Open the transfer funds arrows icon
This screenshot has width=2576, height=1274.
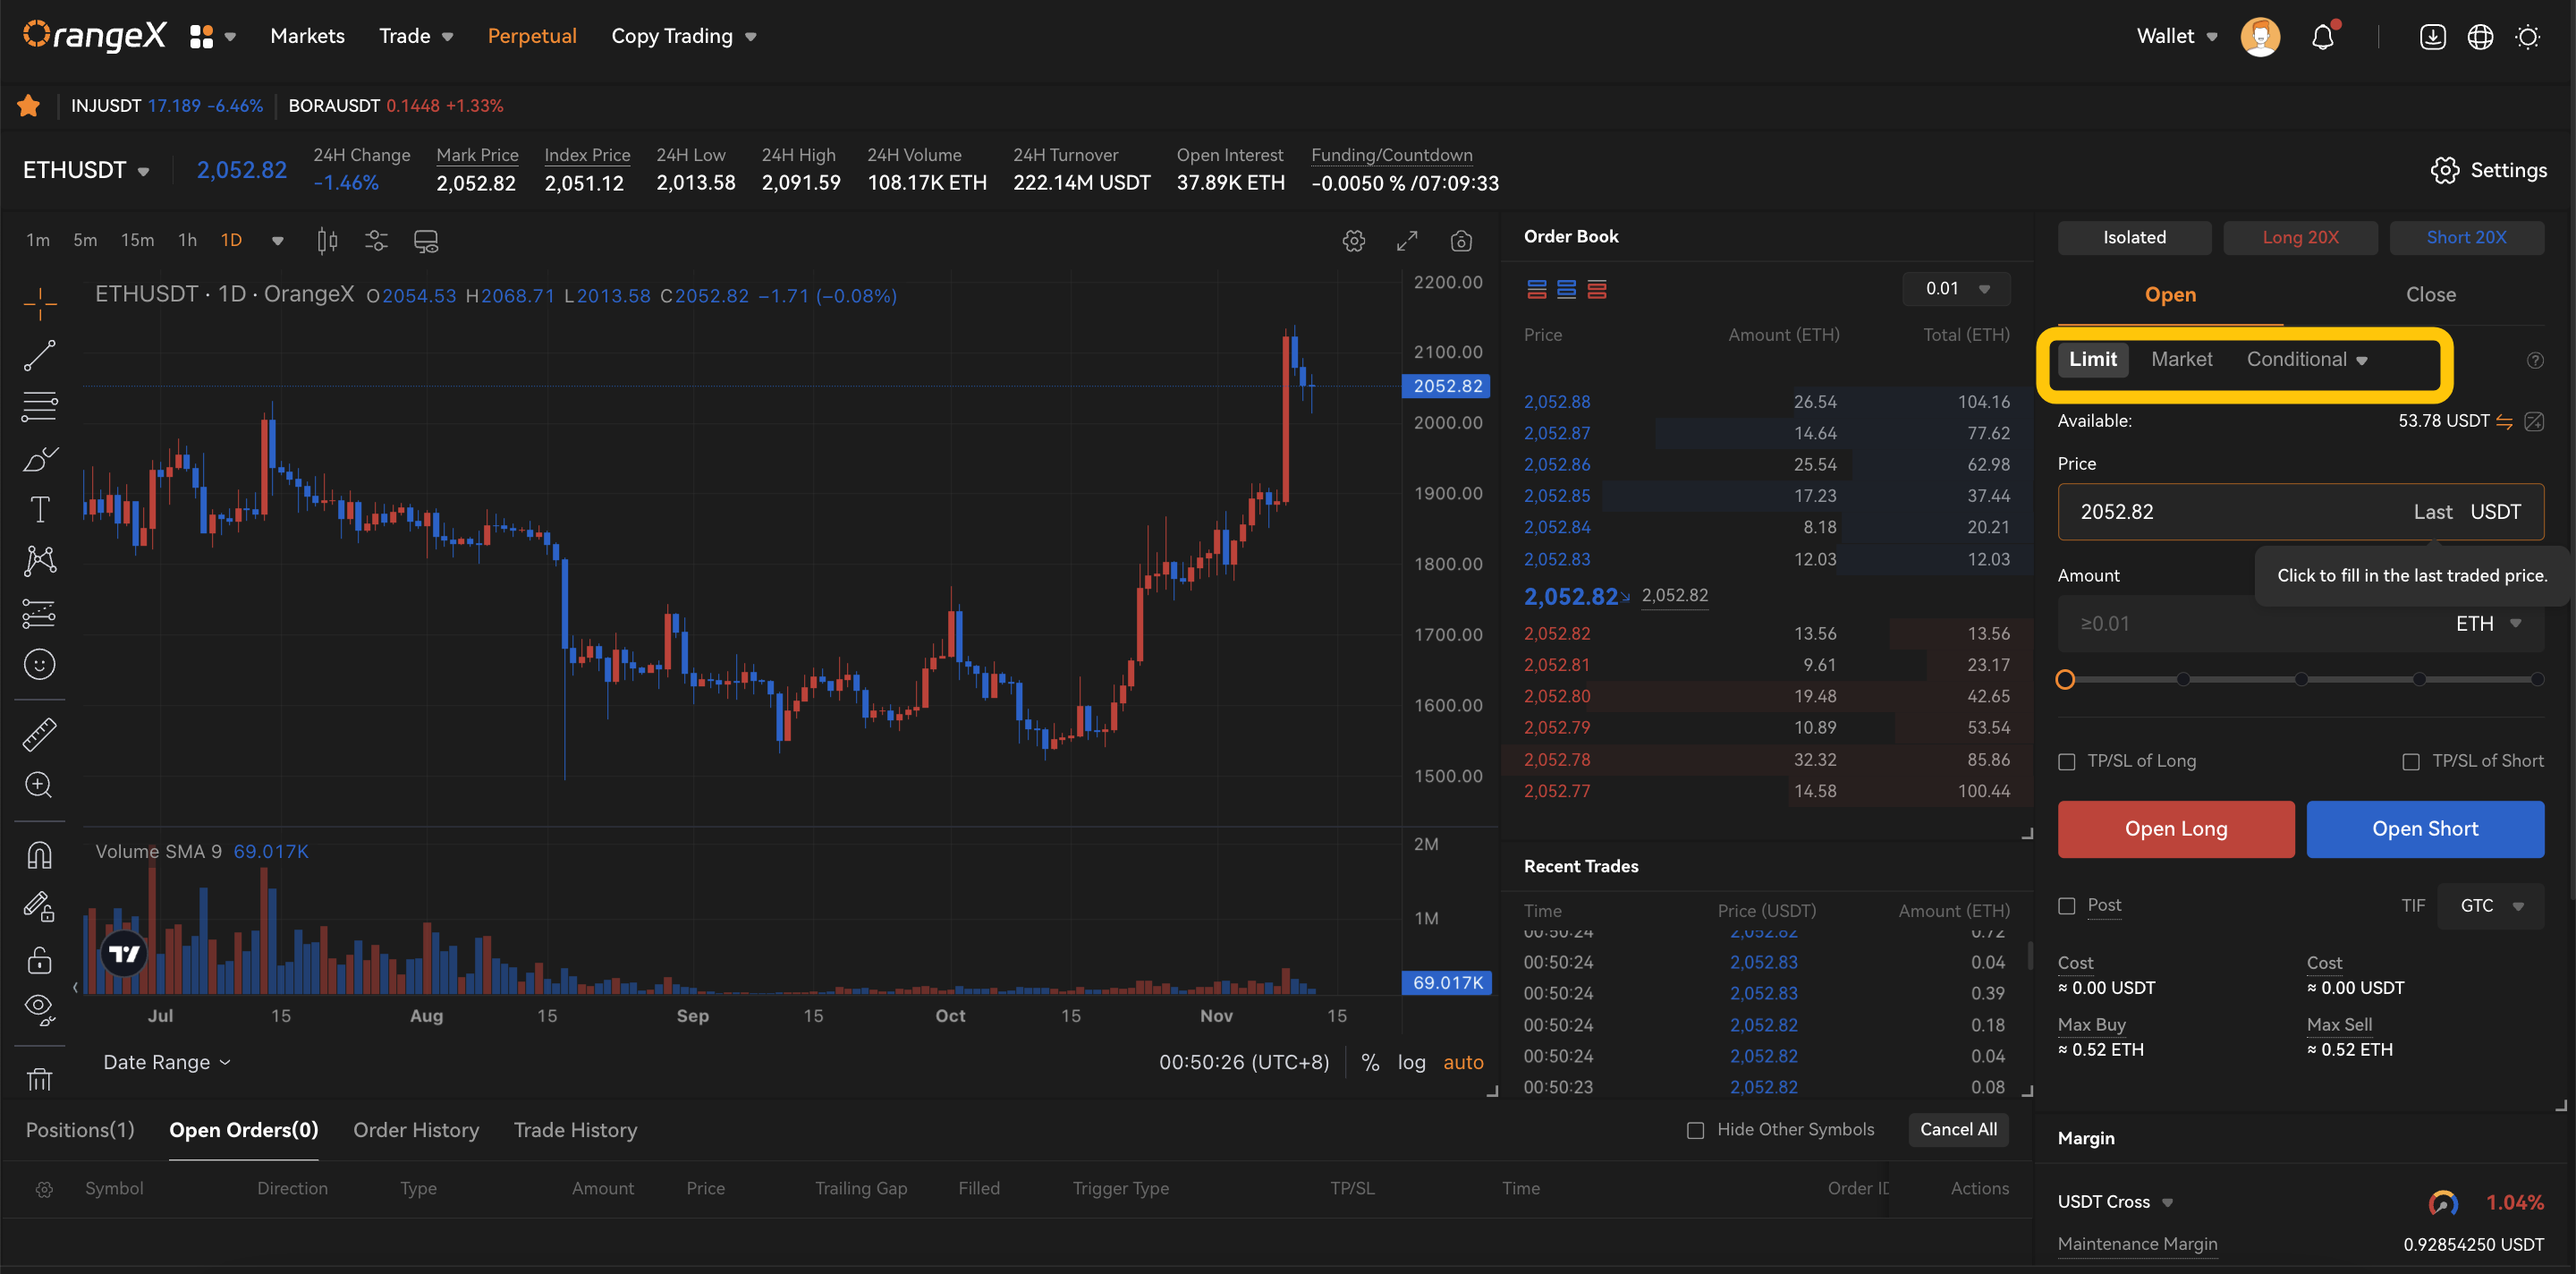[2505, 422]
